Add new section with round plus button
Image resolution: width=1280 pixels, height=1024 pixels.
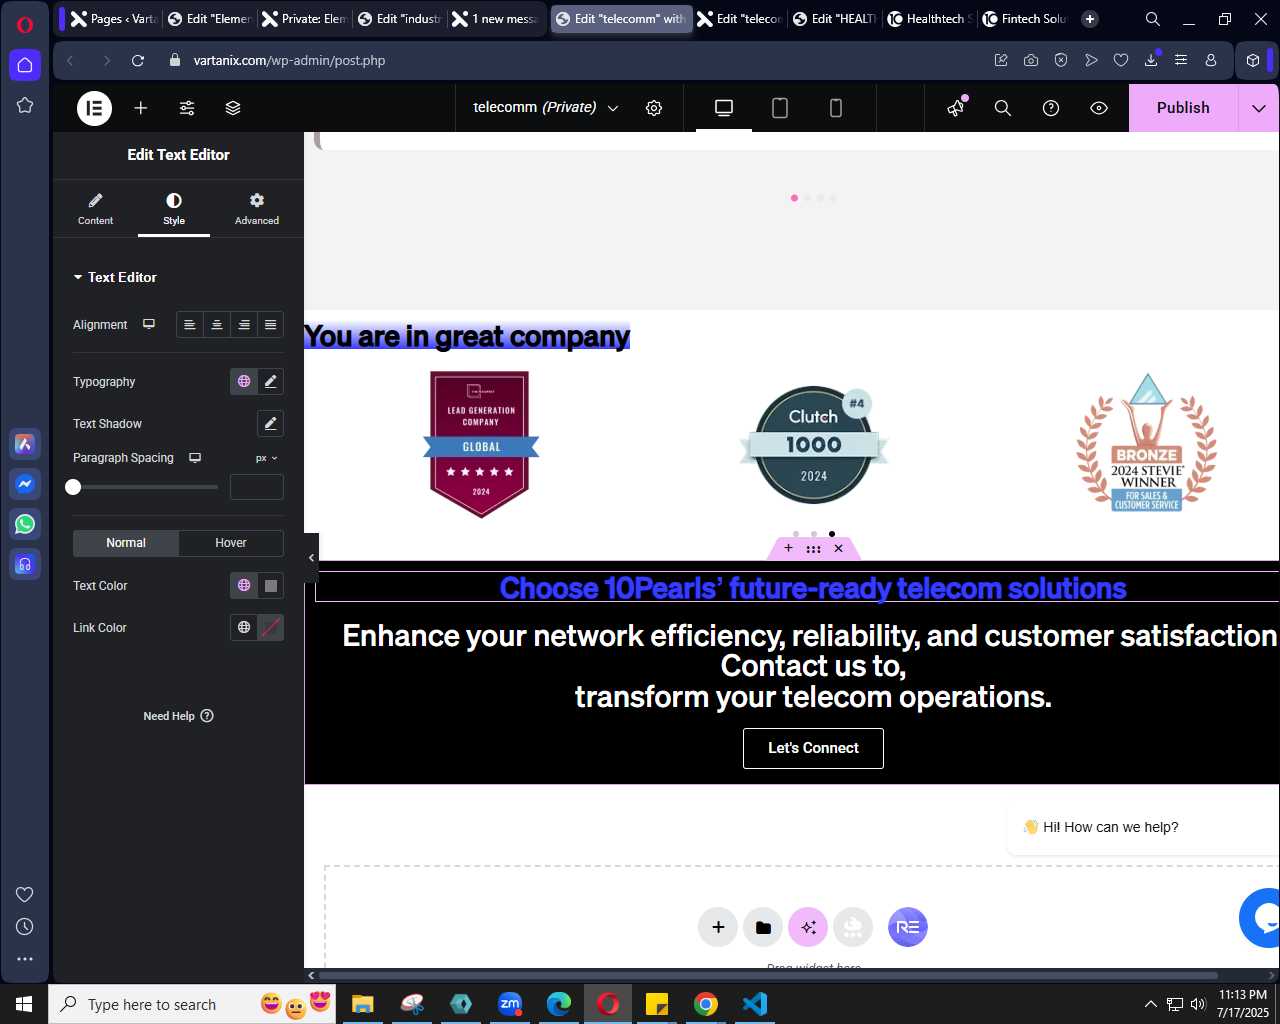(718, 927)
